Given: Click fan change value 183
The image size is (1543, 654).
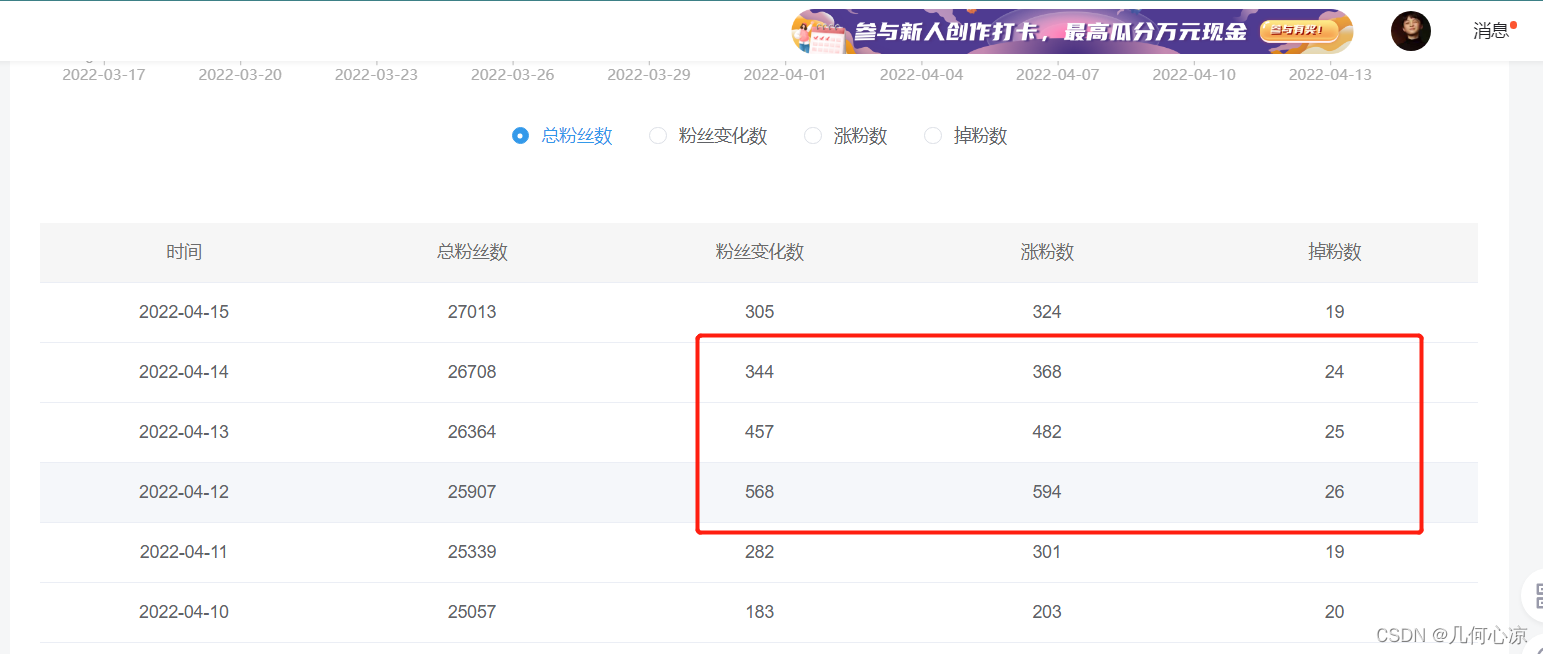Looking at the screenshot, I should 760,612.
